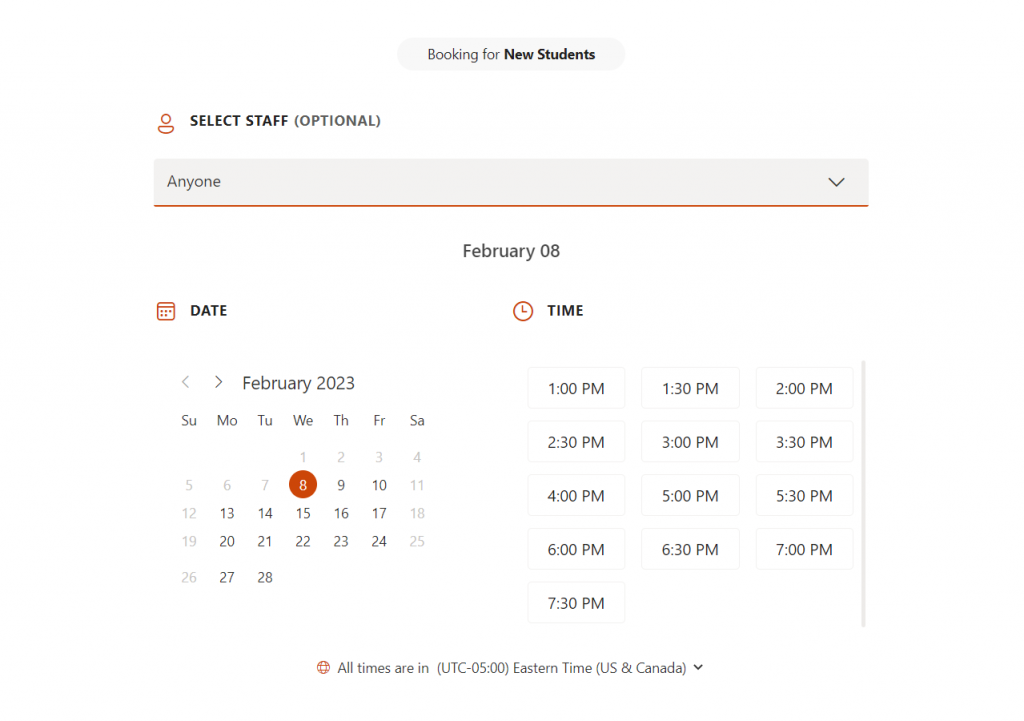Click the TIME clock icon

coord(523,310)
